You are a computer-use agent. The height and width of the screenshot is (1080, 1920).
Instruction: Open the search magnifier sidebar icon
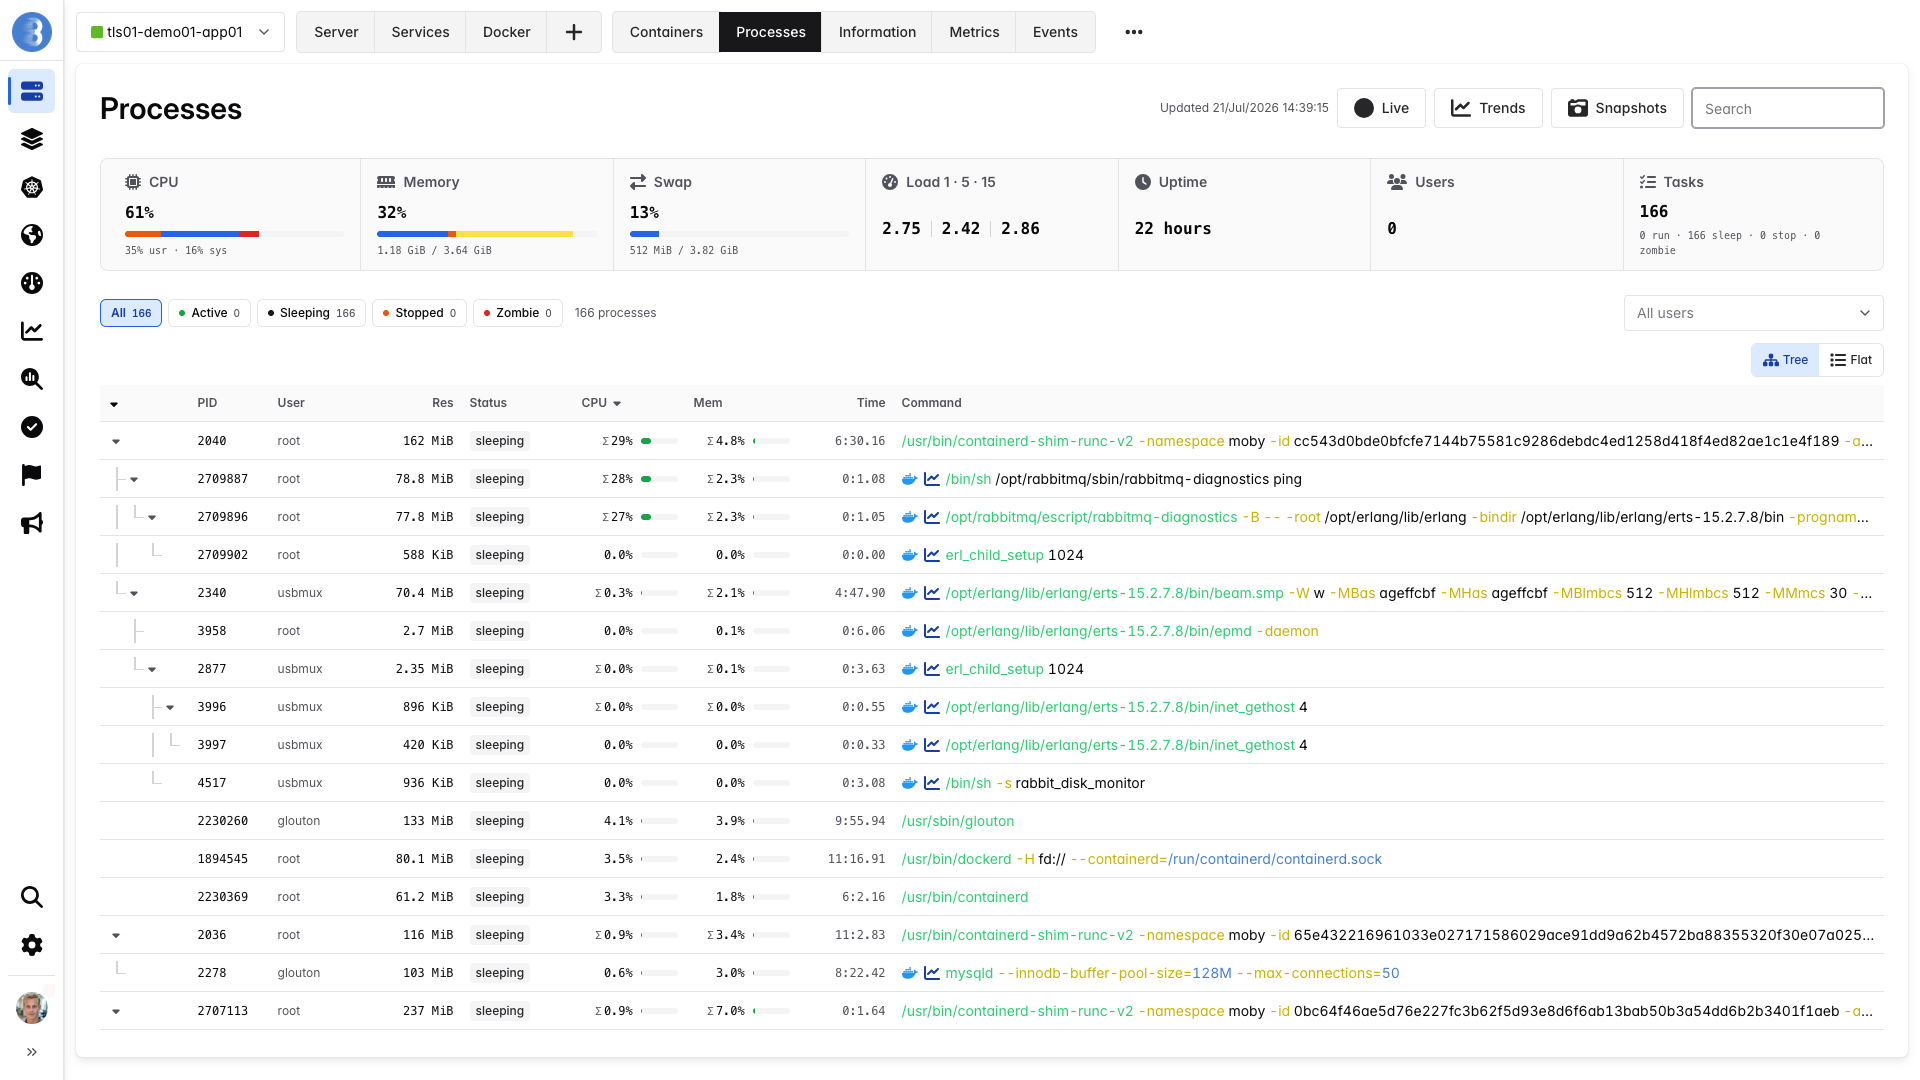tap(32, 897)
